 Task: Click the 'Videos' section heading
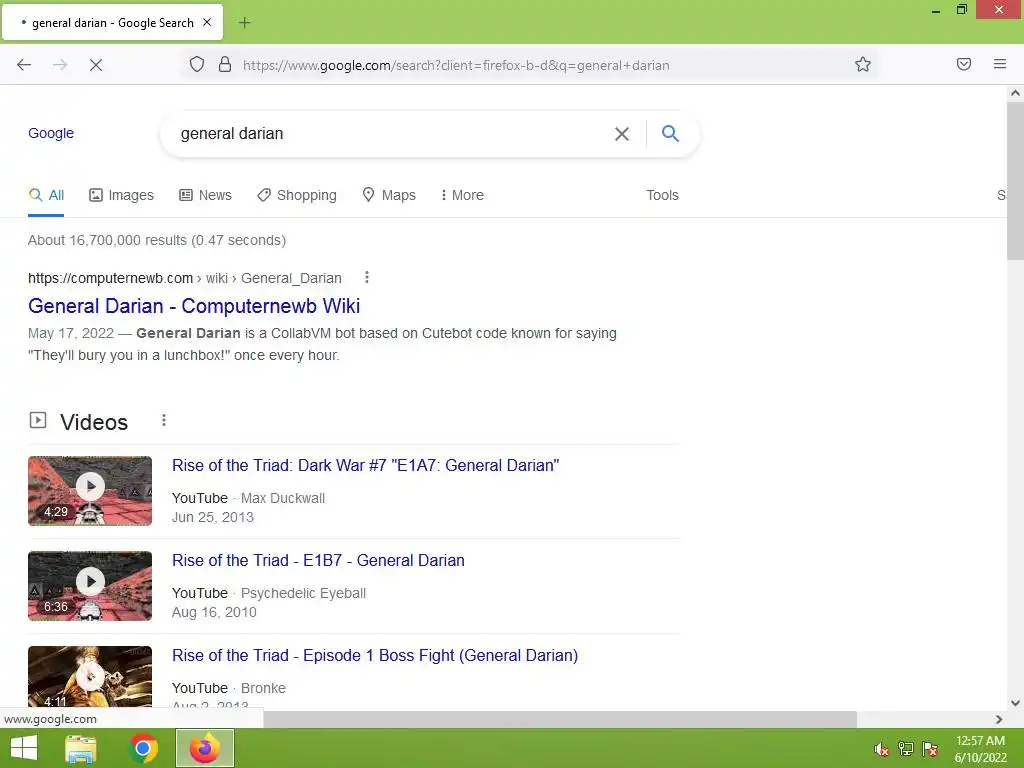94,422
